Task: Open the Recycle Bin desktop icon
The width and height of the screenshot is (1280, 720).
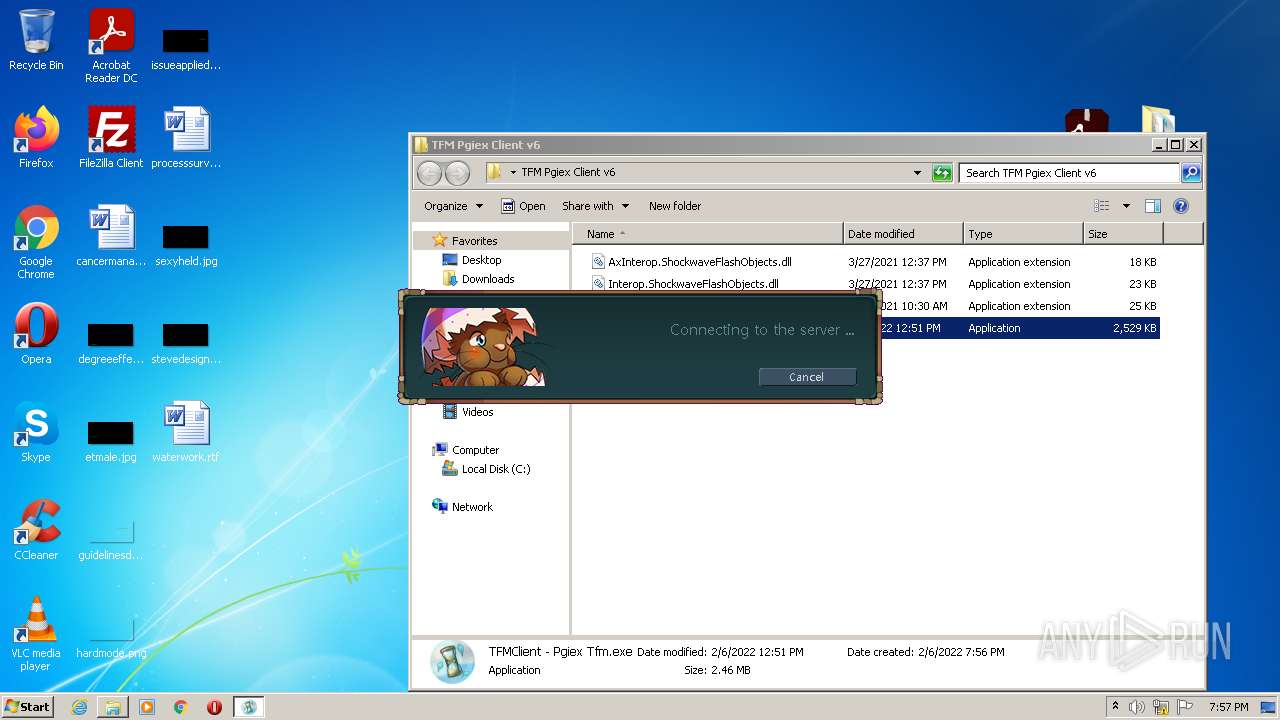Action: tap(36, 40)
